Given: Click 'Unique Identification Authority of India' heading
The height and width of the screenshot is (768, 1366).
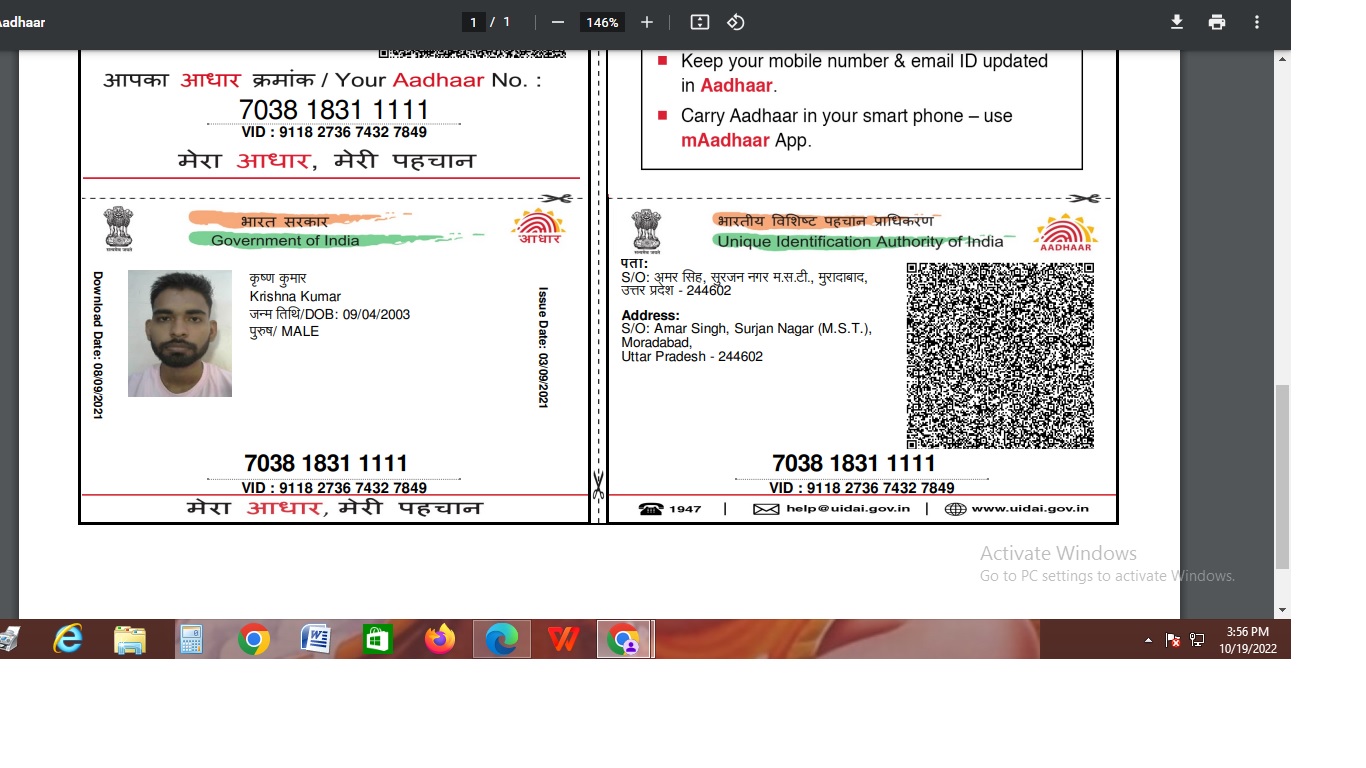Looking at the screenshot, I should (860, 241).
